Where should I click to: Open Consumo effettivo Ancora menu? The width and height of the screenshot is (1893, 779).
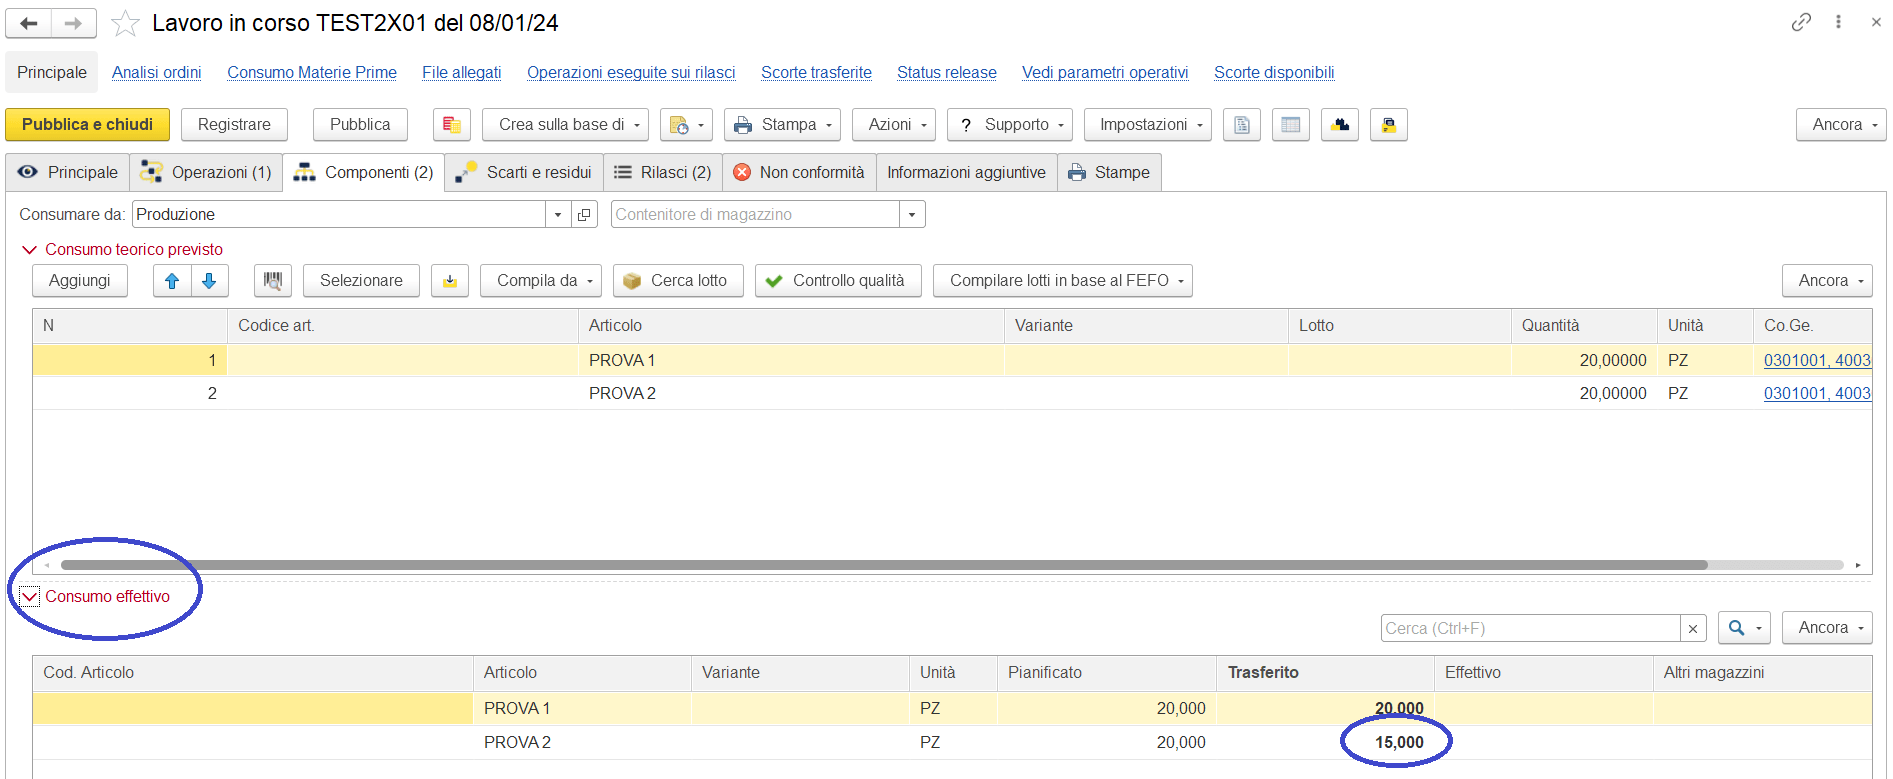point(1827,628)
